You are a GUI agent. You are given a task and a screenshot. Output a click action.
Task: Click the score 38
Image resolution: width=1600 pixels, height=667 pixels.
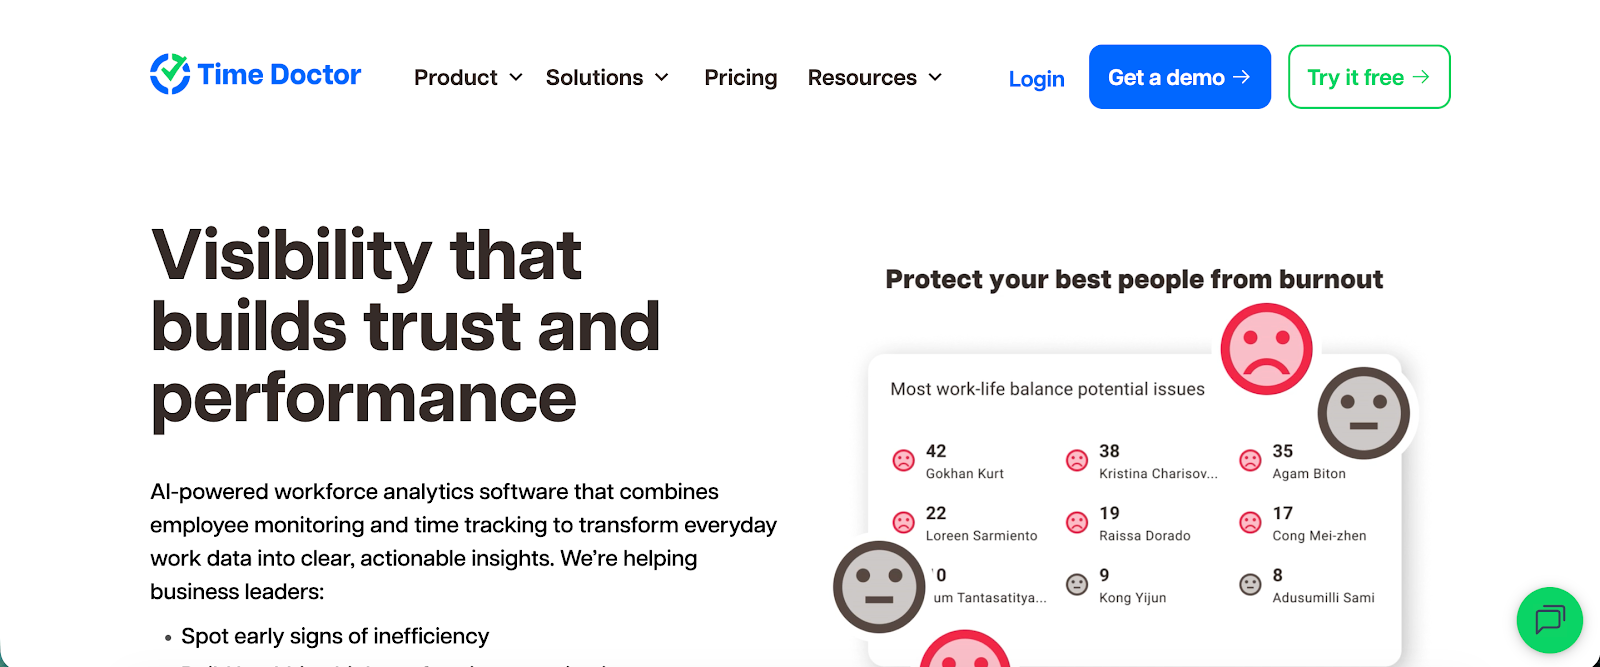[1109, 451]
